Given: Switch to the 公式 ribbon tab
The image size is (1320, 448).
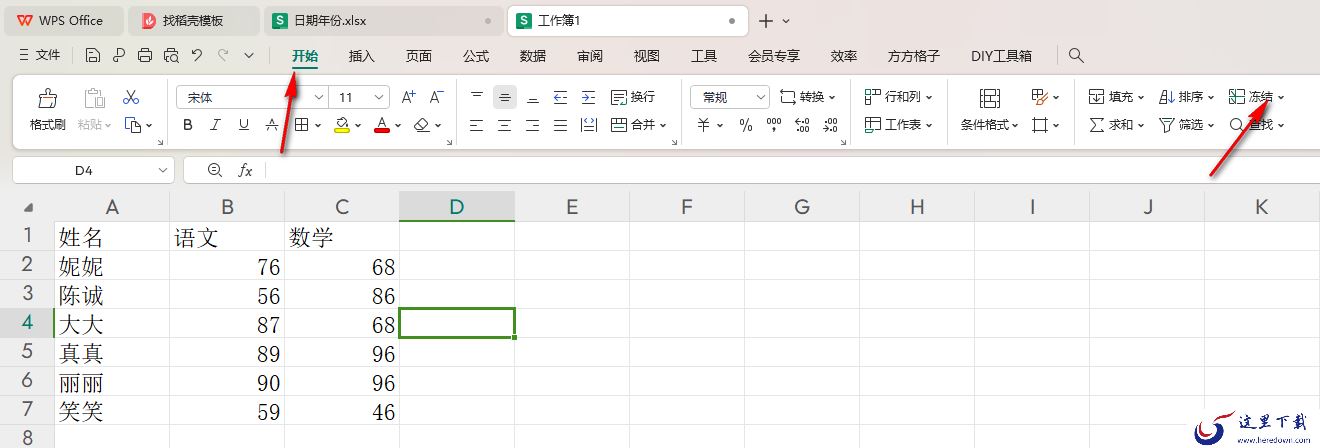Looking at the screenshot, I should coord(476,56).
